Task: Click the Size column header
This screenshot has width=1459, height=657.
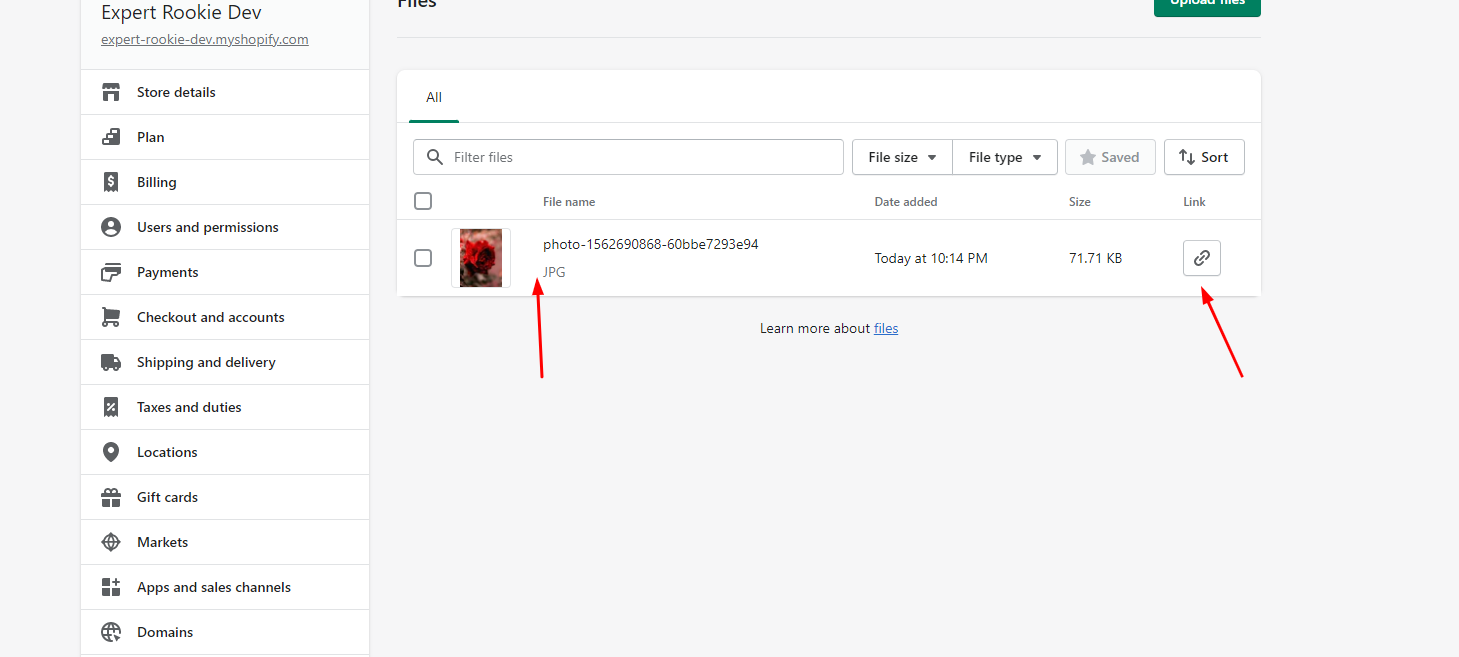Action: (1080, 202)
